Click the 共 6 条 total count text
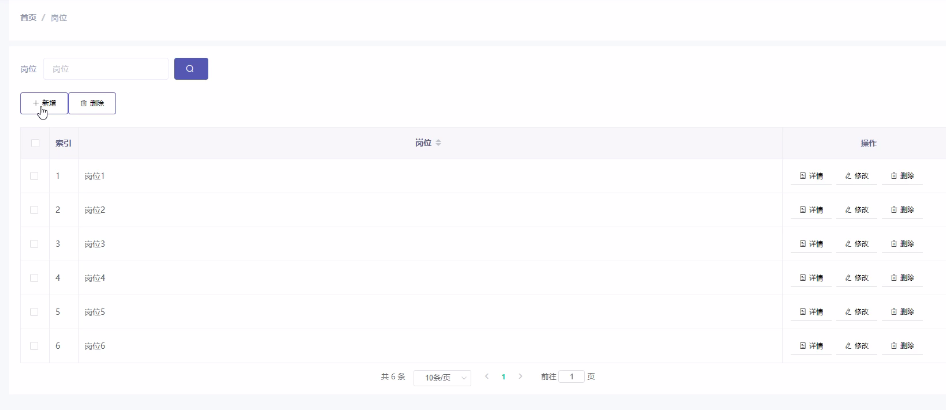 [393, 377]
